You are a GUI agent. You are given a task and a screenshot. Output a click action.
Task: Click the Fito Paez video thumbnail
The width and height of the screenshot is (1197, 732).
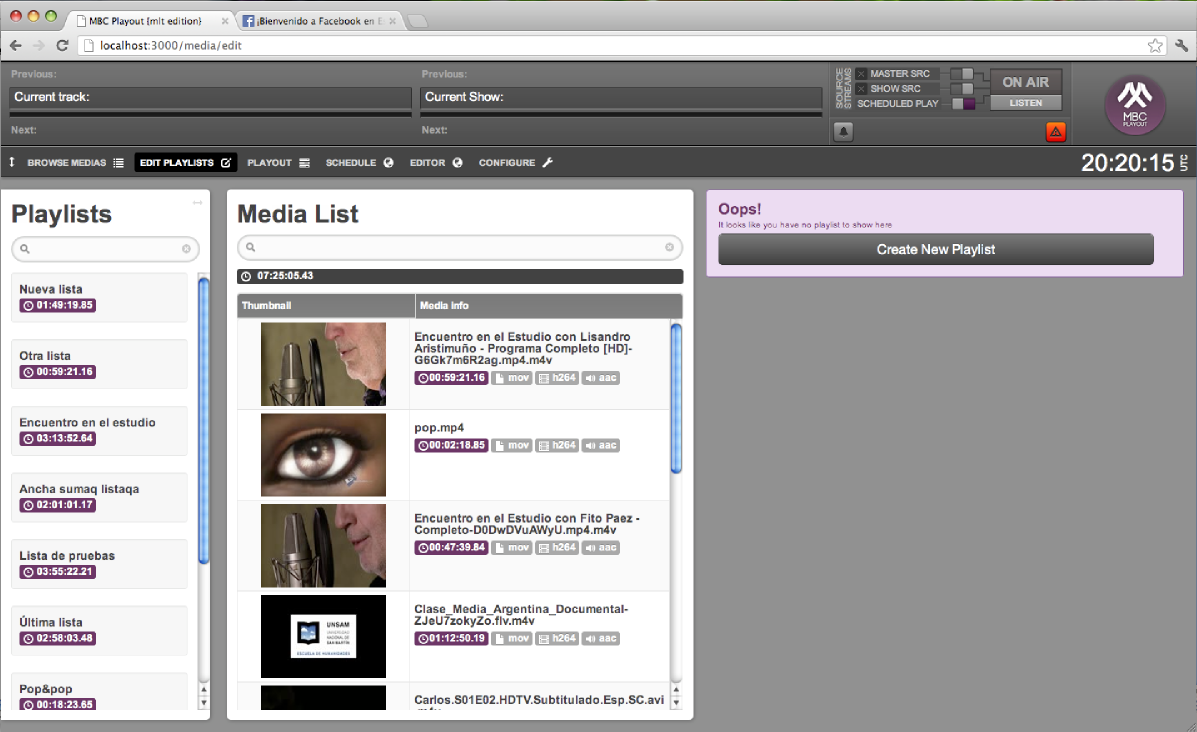click(324, 546)
